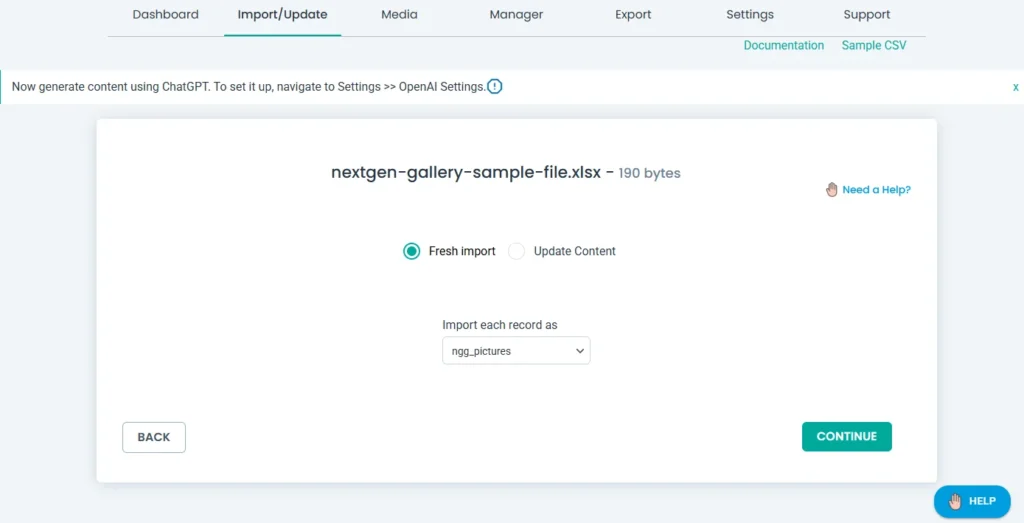Open the floating HELP chat button
This screenshot has width=1024, height=523.
tap(971, 501)
